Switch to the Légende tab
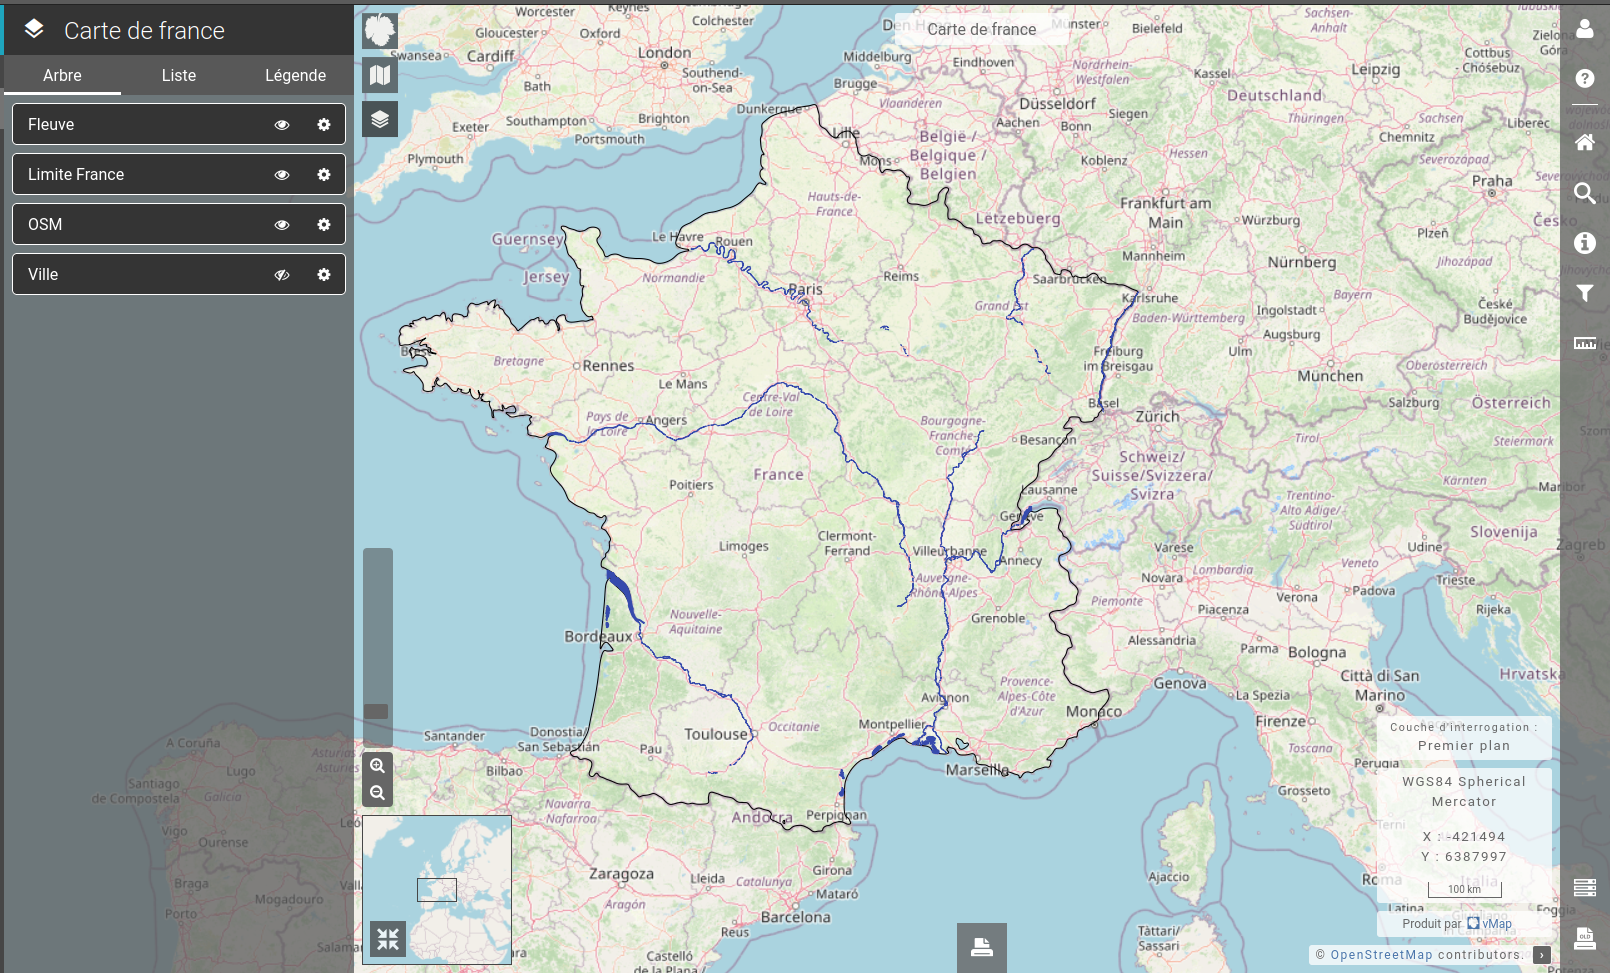Screen dimensions: 1610x973 click(x=295, y=76)
